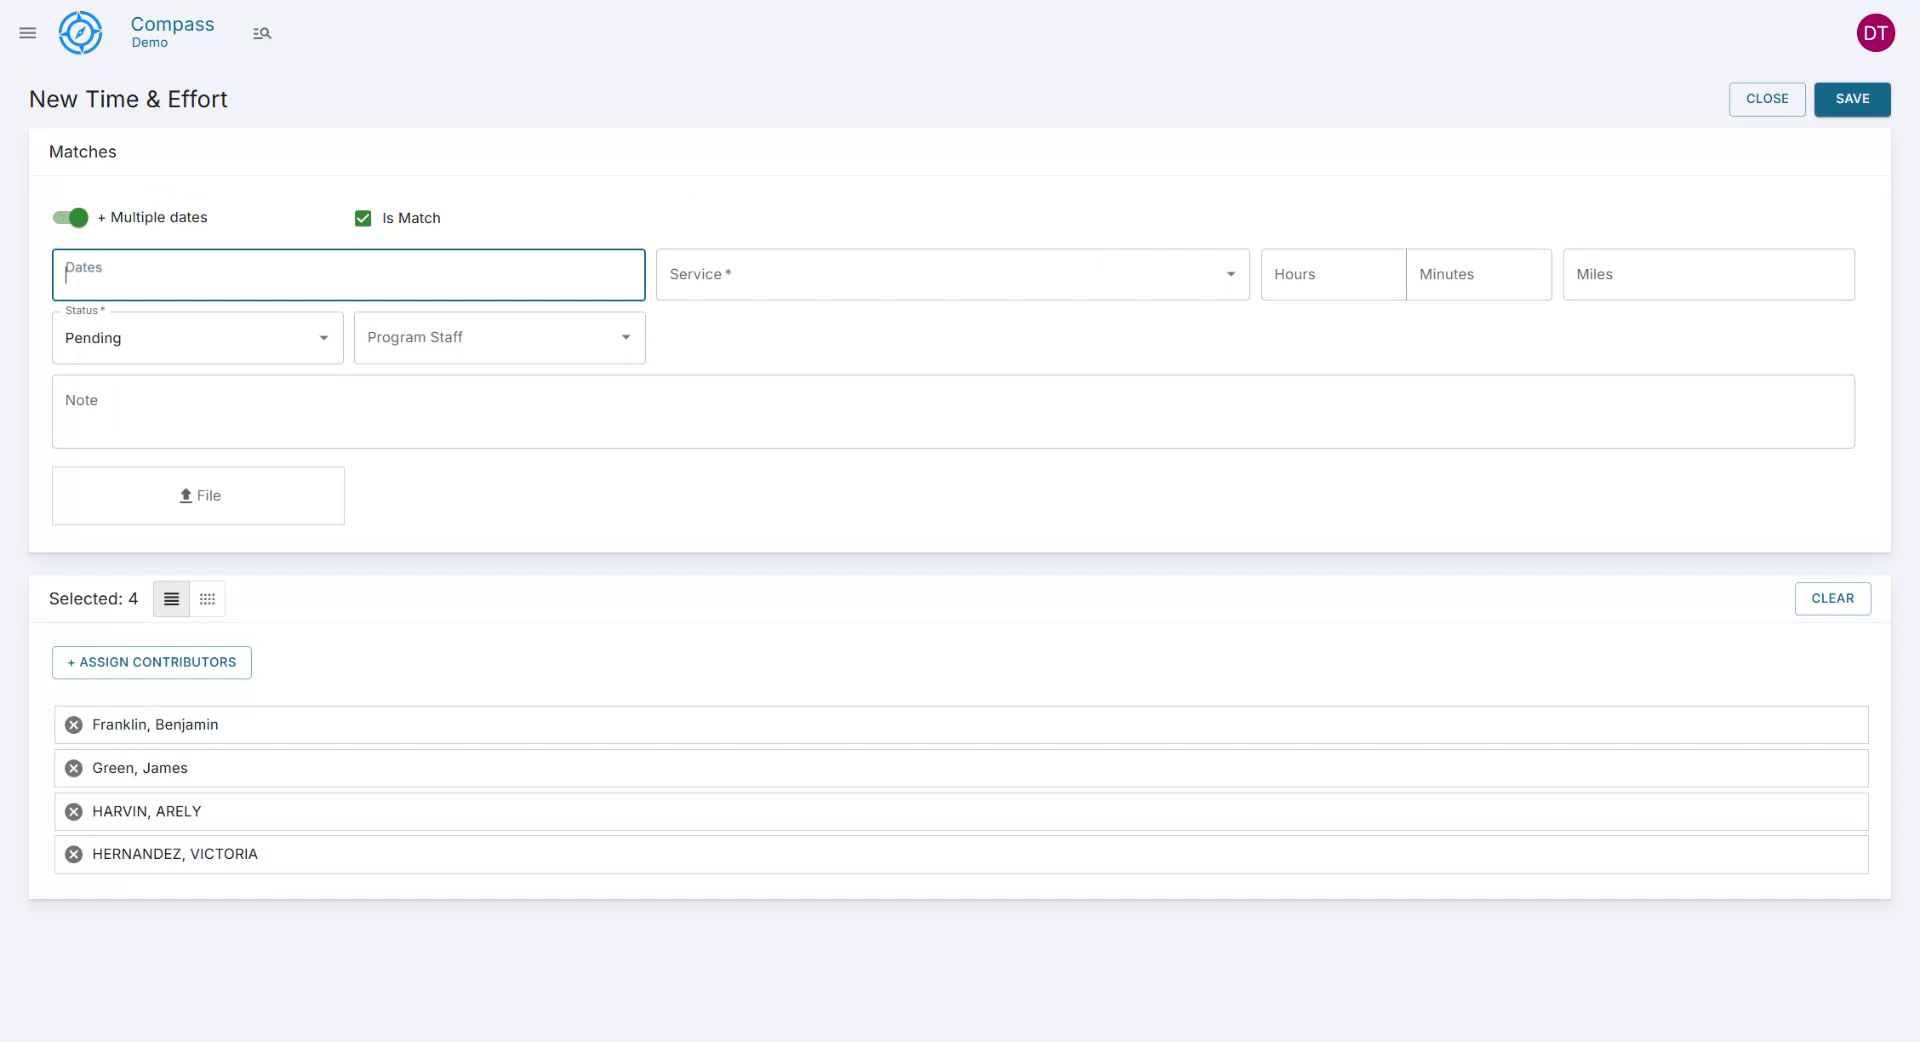Disable the Multiple dates toggle
Screen dimensions: 1920x1042
(68, 217)
